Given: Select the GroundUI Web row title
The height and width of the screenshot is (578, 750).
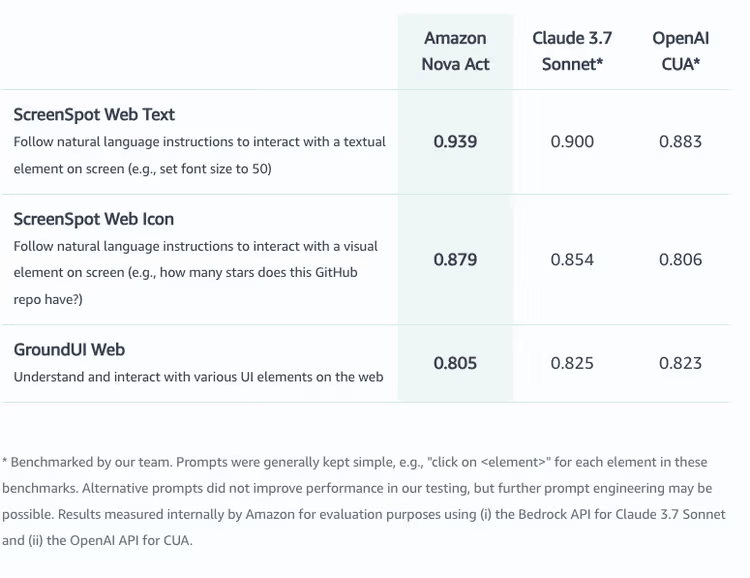Looking at the screenshot, I should pyautogui.click(x=69, y=350).
